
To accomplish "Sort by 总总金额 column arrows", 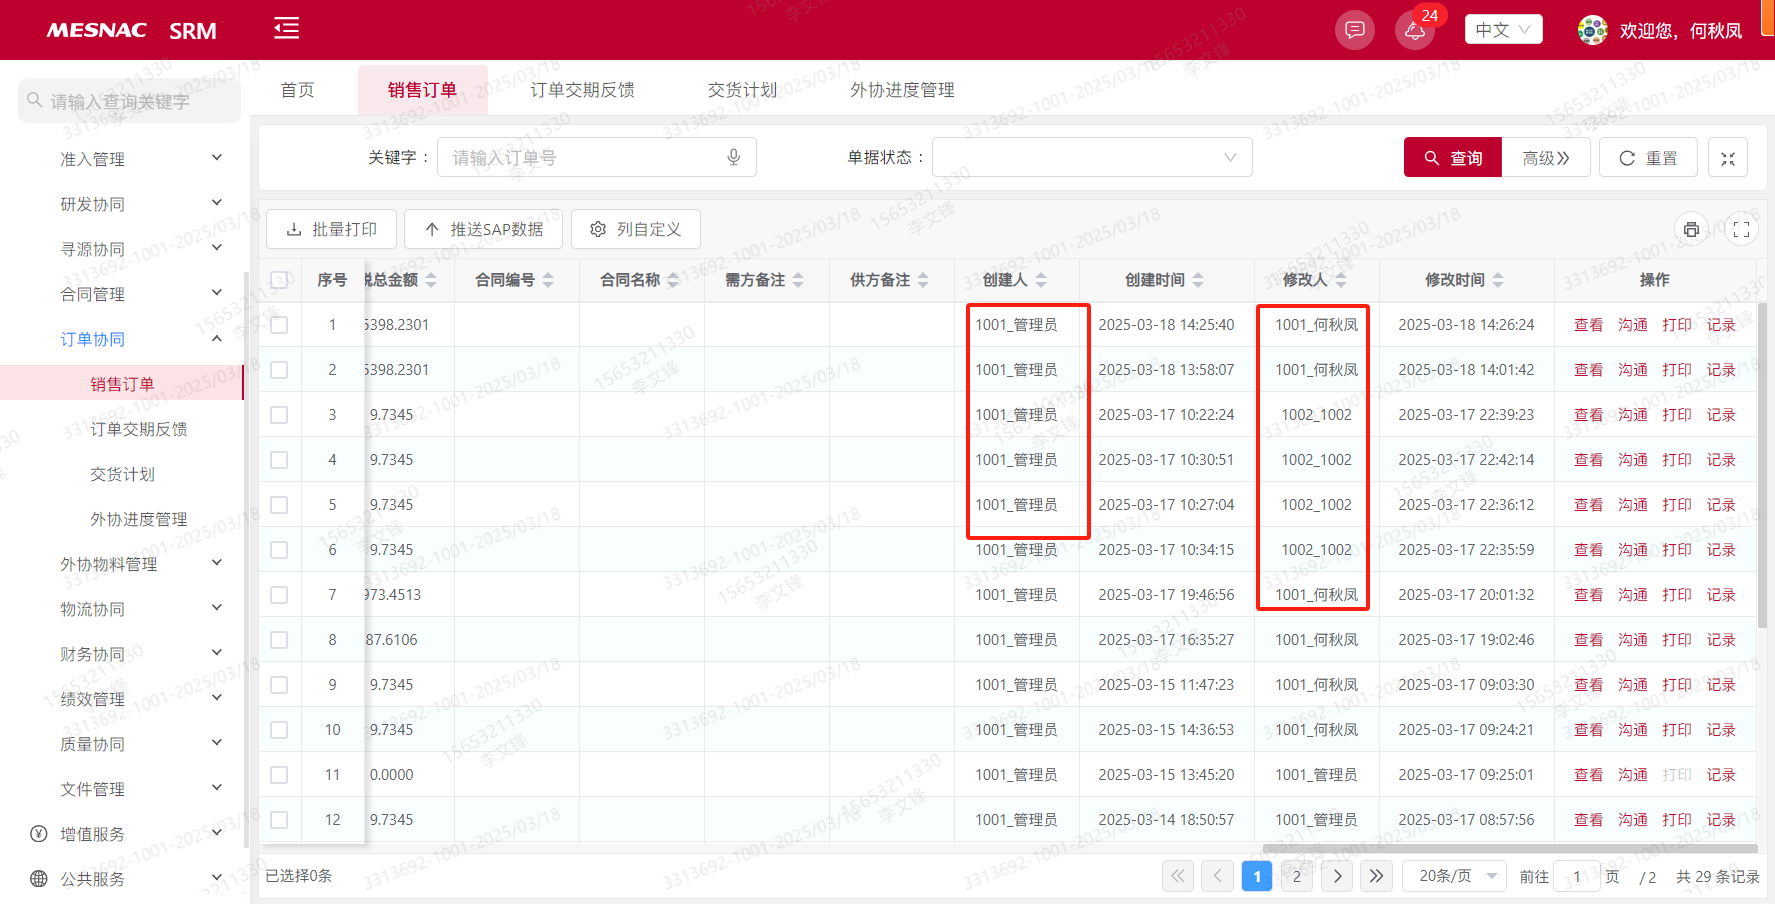I will point(431,280).
